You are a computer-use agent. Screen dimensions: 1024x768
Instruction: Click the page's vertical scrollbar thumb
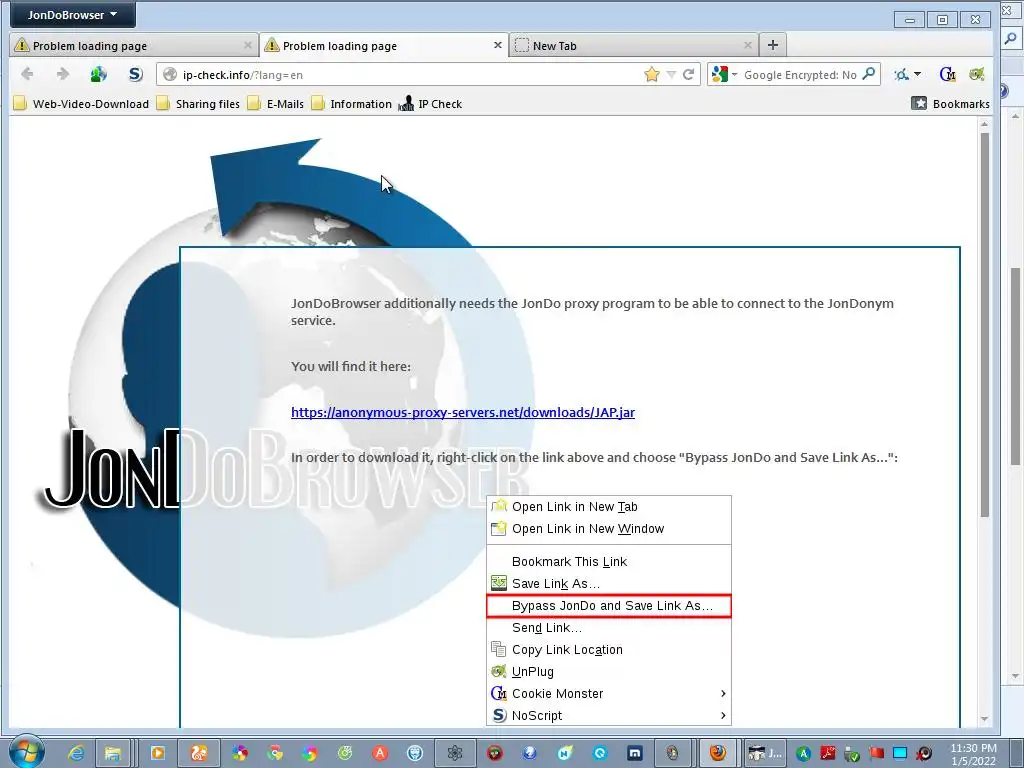[x=984, y=325]
